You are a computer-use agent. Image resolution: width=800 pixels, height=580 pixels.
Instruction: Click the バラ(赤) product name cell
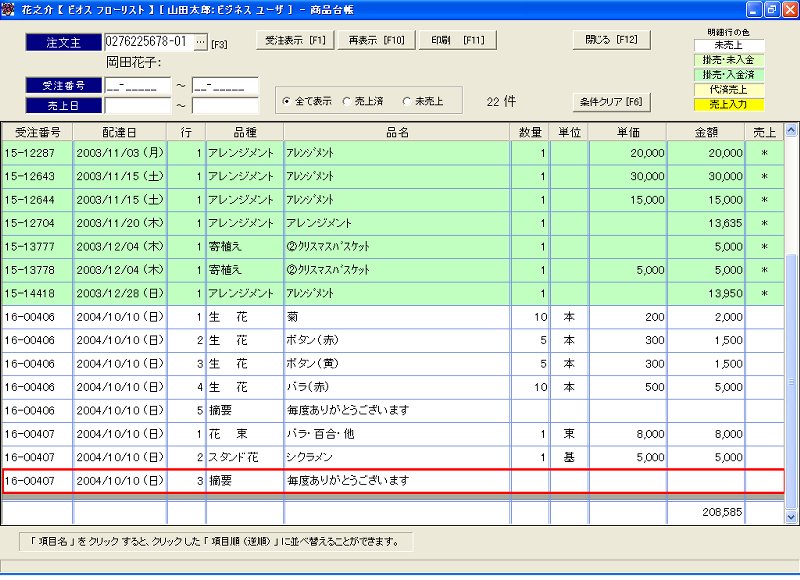point(397,387)
